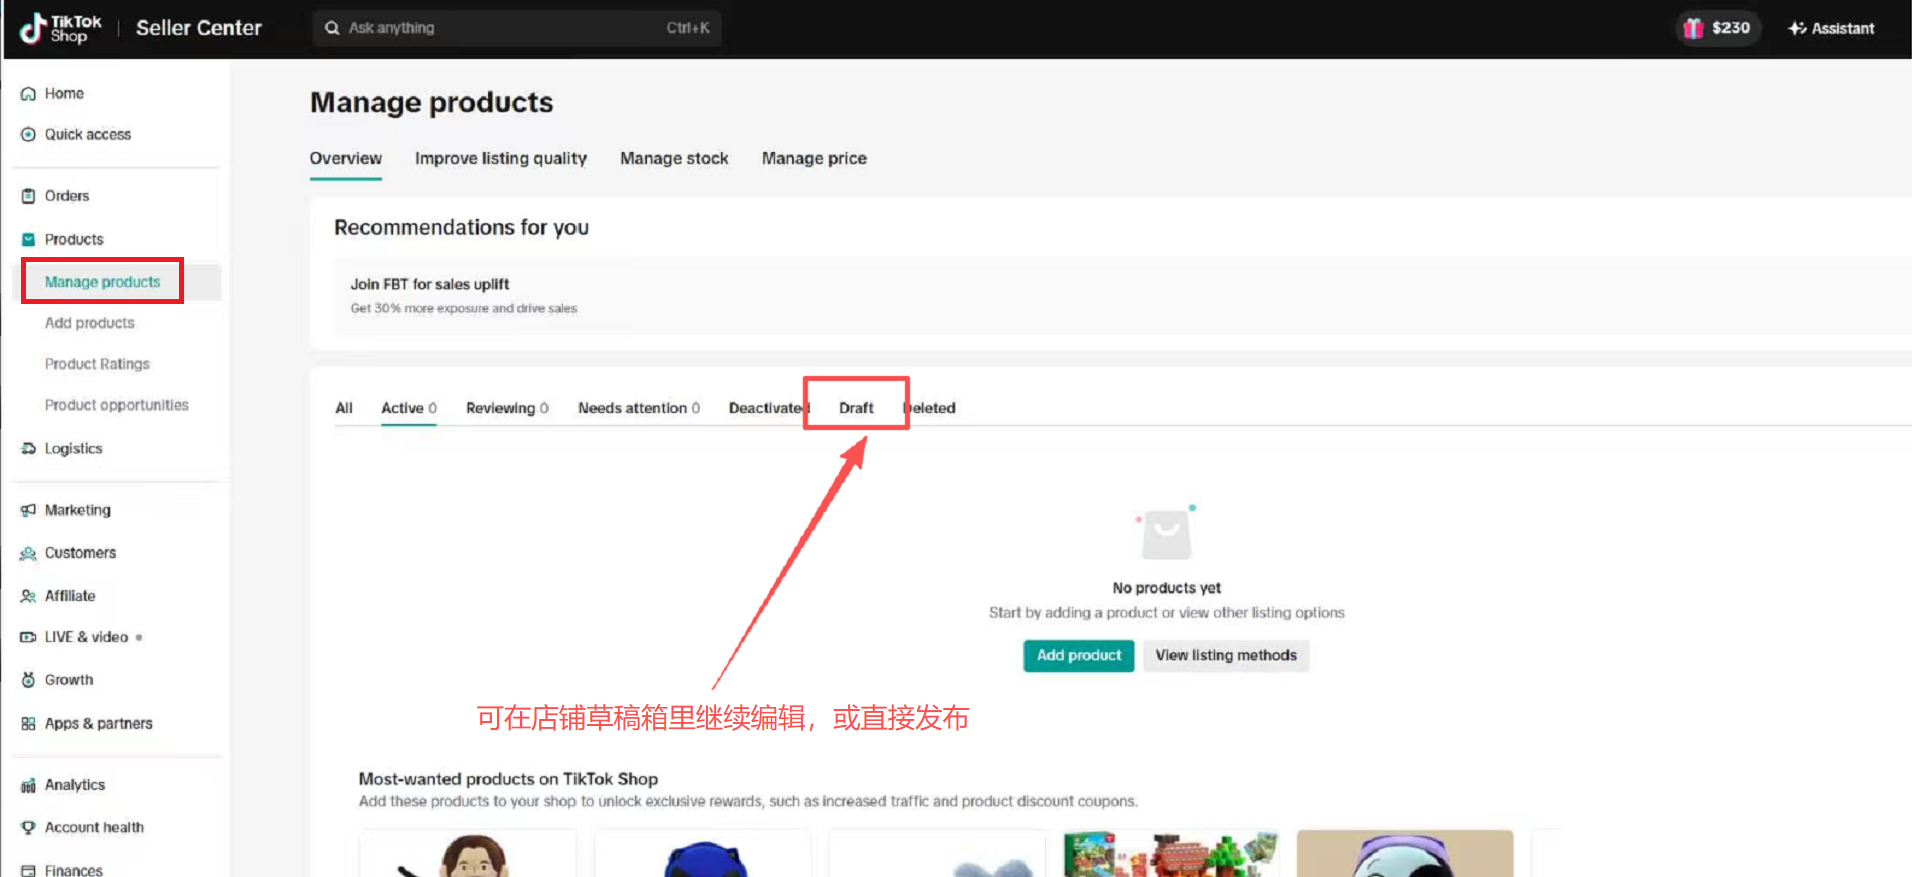Show the Reviewing products filter
This screenshot has width=1912, height=877.
tap(507, 408)
